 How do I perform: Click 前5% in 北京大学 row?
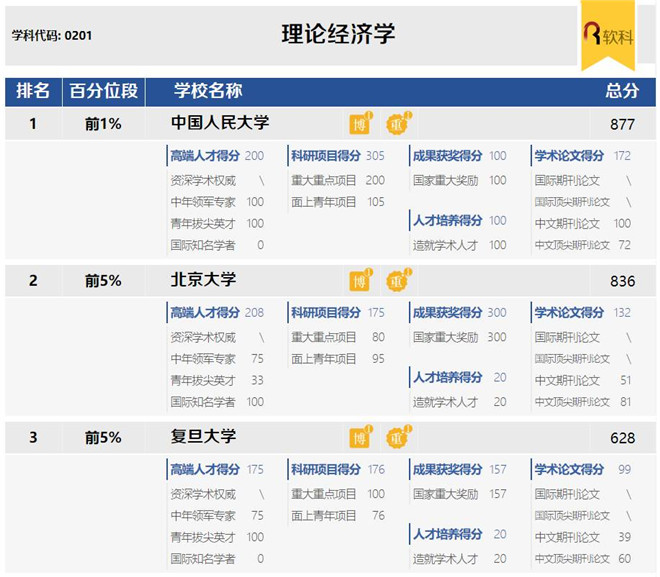click(x=103, y=281)
